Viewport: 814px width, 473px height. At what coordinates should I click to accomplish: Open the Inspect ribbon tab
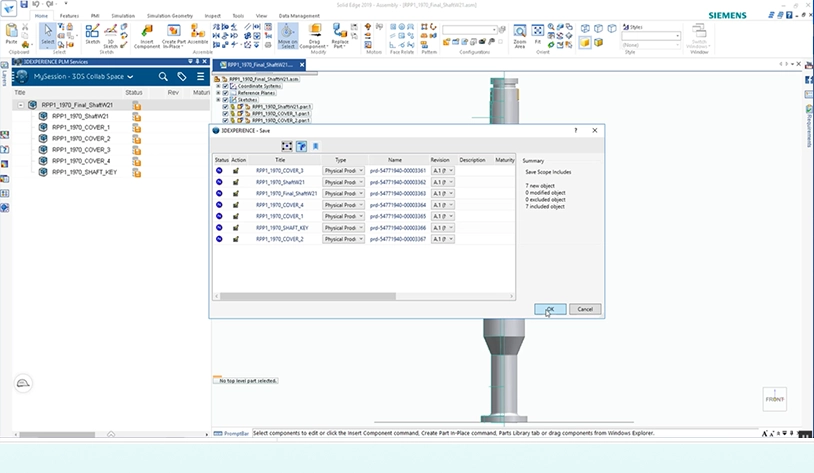tap(212, 16)
